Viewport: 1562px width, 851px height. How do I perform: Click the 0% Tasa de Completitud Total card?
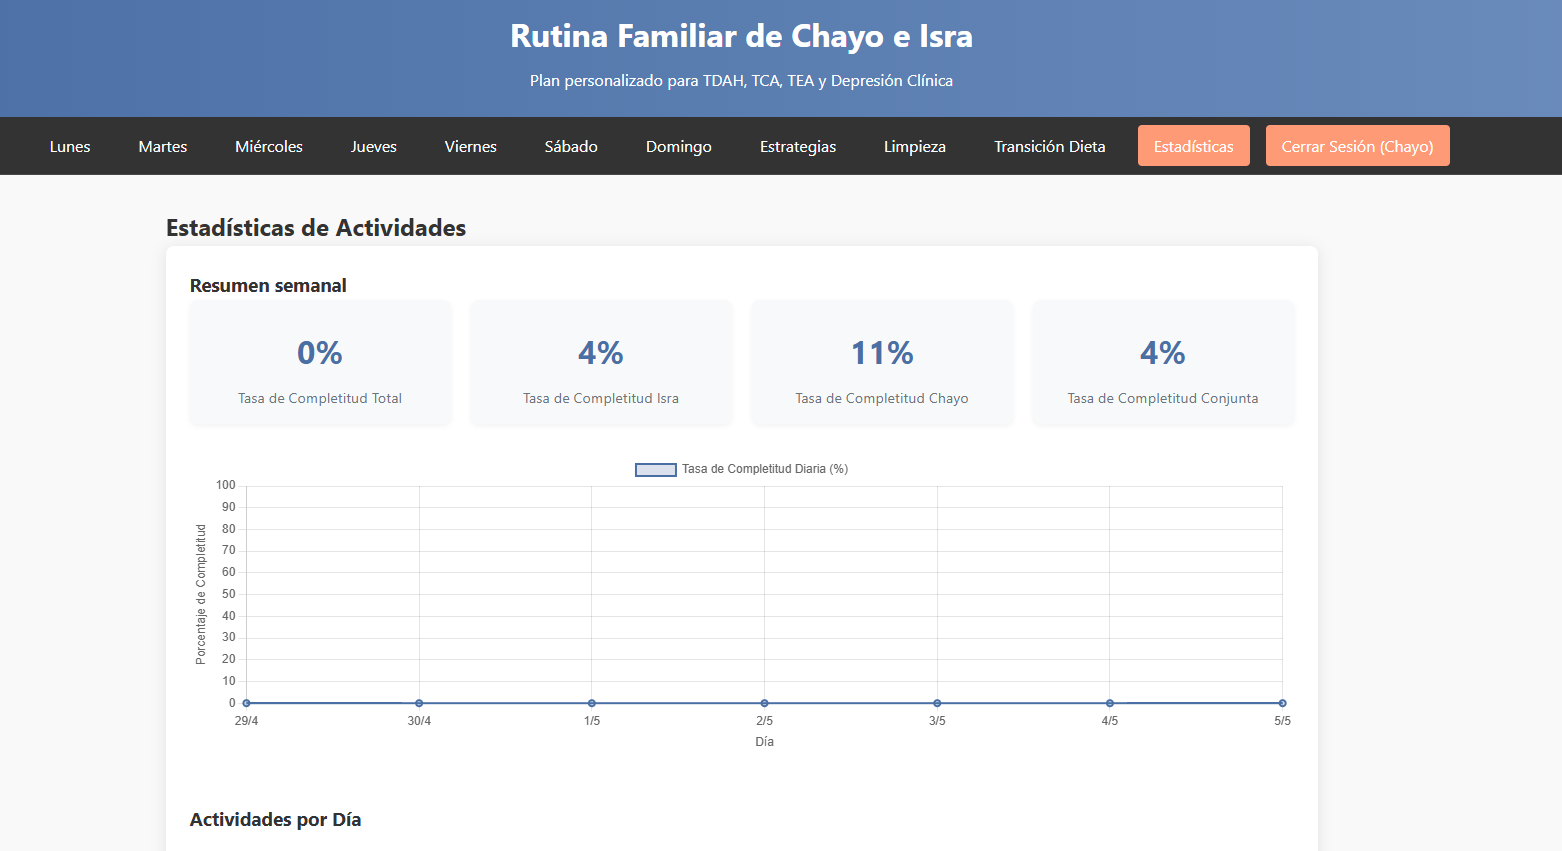320,364
